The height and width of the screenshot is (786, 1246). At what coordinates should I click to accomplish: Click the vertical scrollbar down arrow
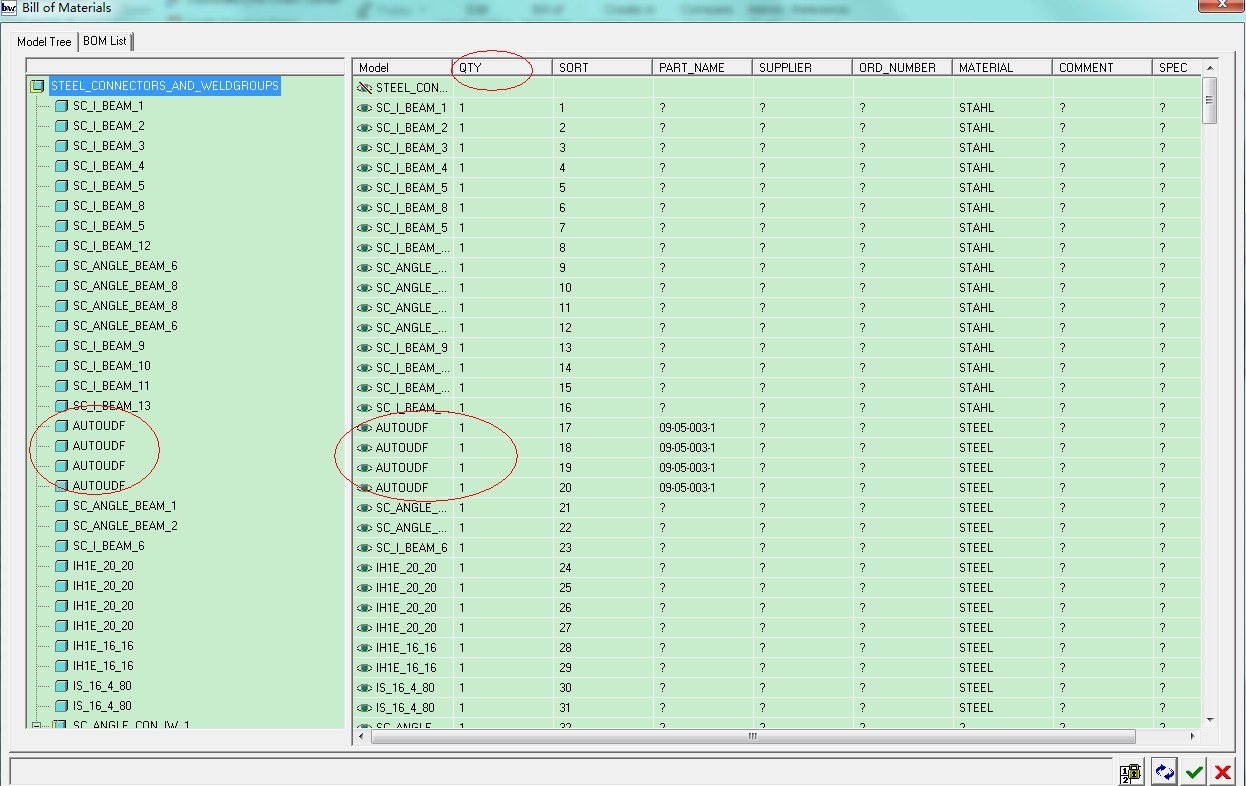tap(1210, 720)
